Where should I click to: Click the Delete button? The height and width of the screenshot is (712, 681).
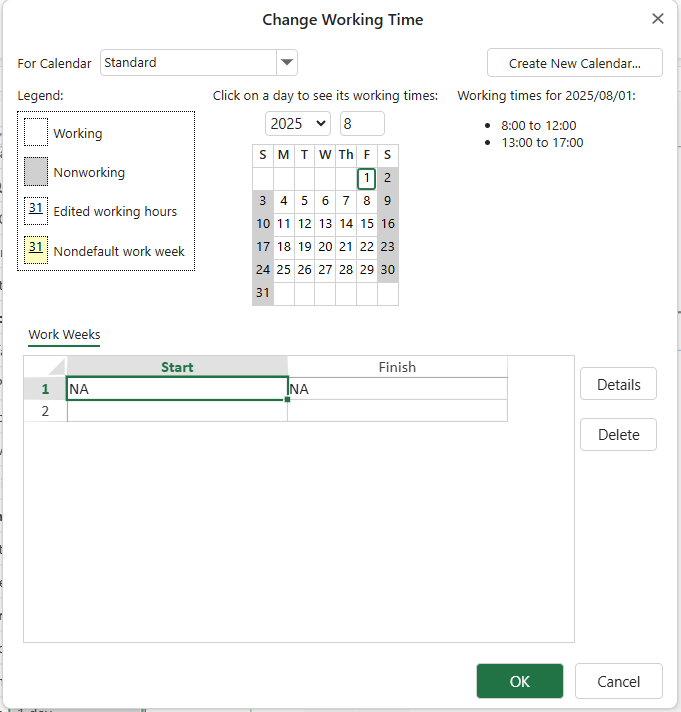click(618, 435)
